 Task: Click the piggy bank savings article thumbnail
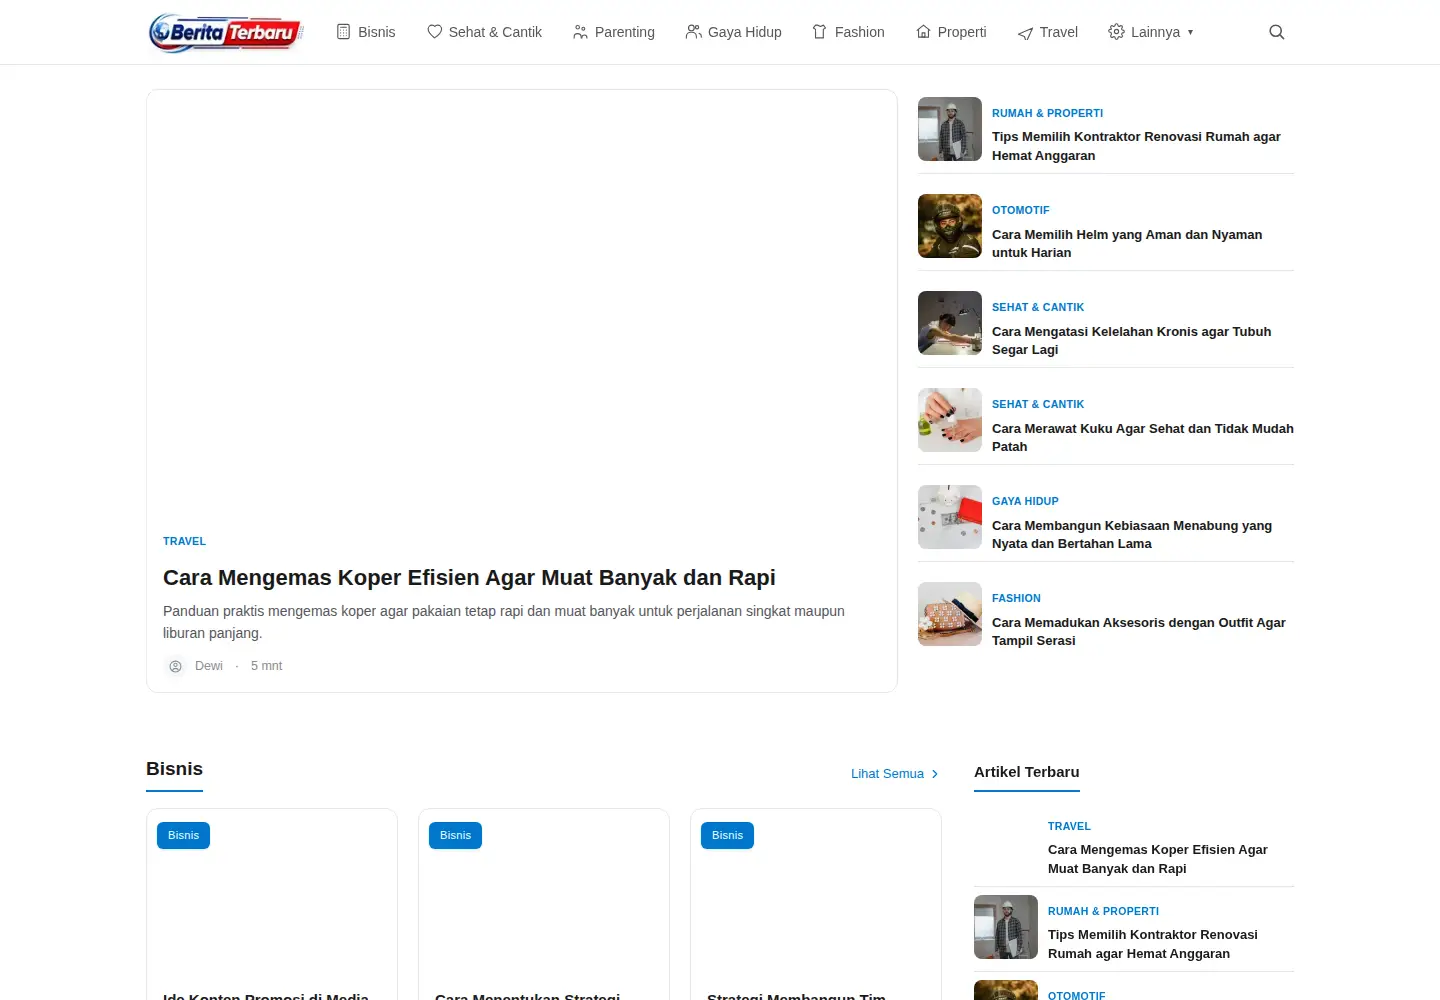pyautogui.click(x=950, y=517)
